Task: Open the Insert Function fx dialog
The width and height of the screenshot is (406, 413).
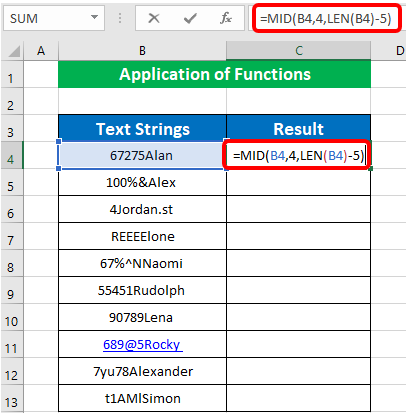Action: (x=226, y=18)
